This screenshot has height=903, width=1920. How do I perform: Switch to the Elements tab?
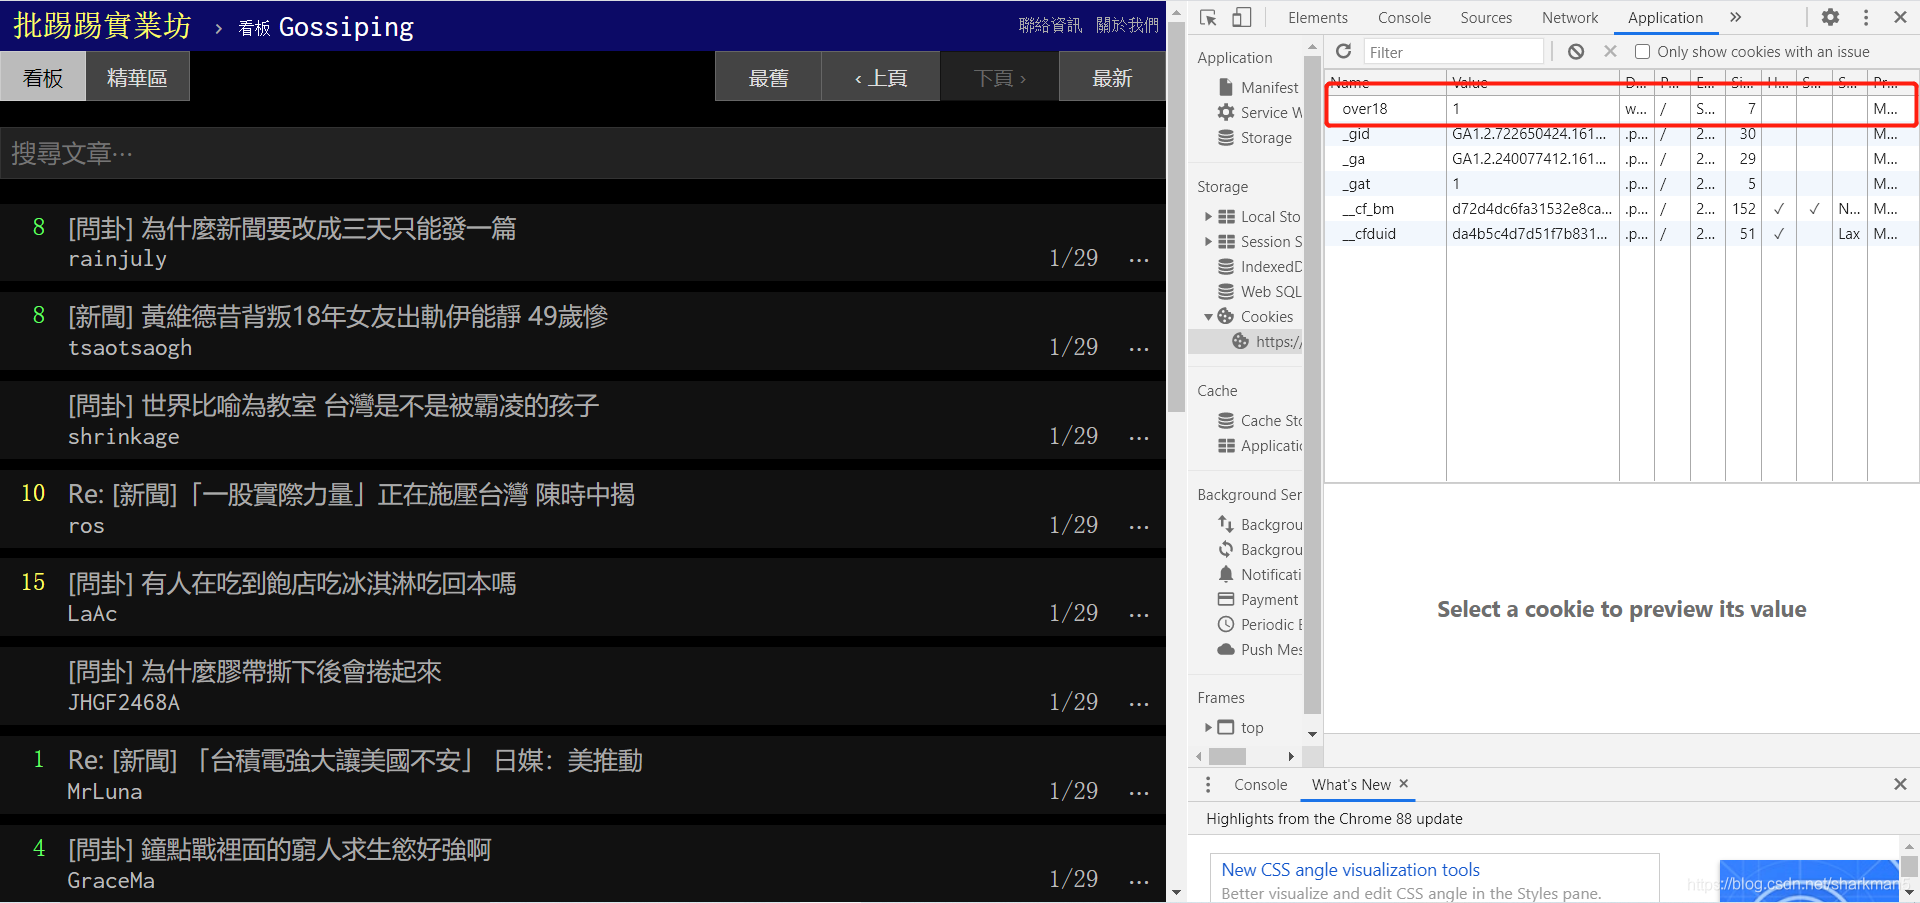[x=1317, y=18]
